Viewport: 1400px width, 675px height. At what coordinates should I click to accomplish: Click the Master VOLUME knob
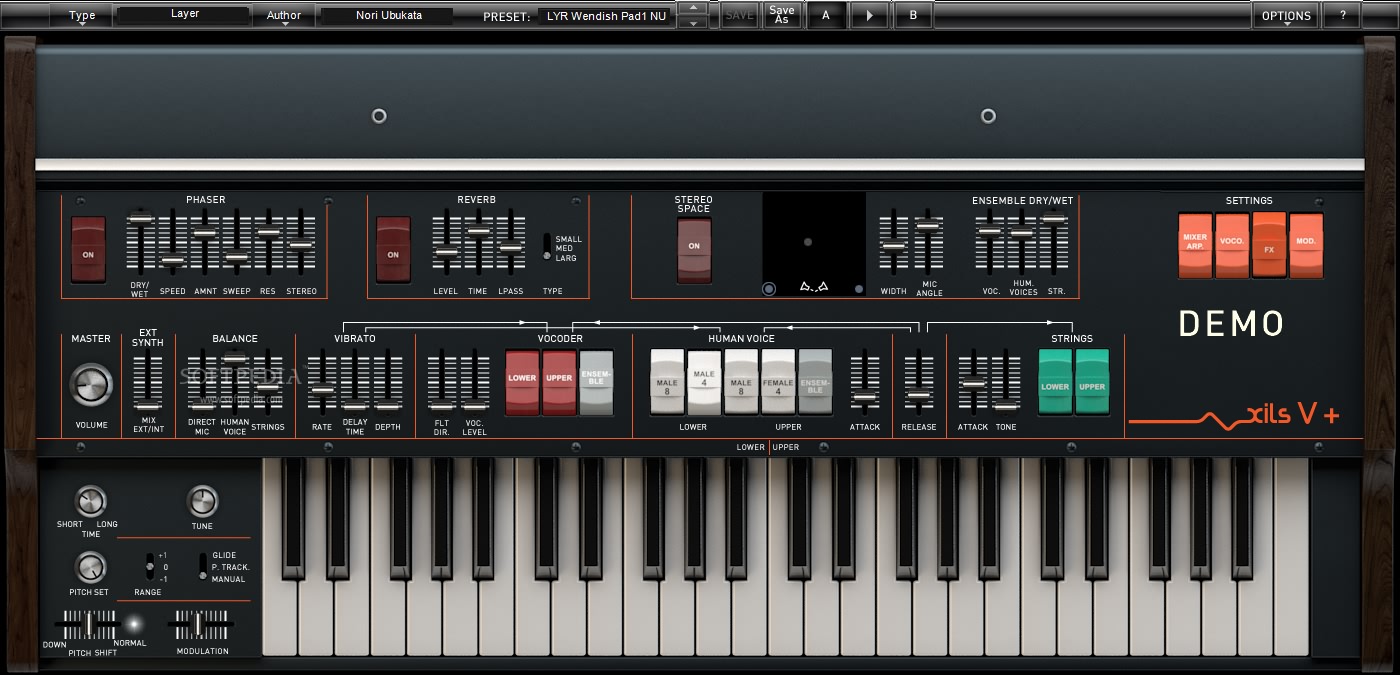coord(91,385)
